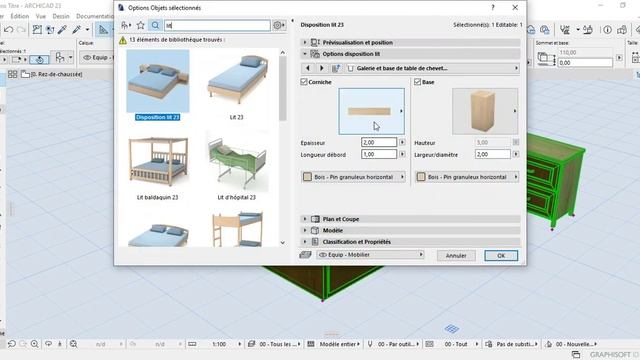Click the zoom in magnifier at bottom
The height and width of the screenshot is (360, 640).
pos(35,344)
